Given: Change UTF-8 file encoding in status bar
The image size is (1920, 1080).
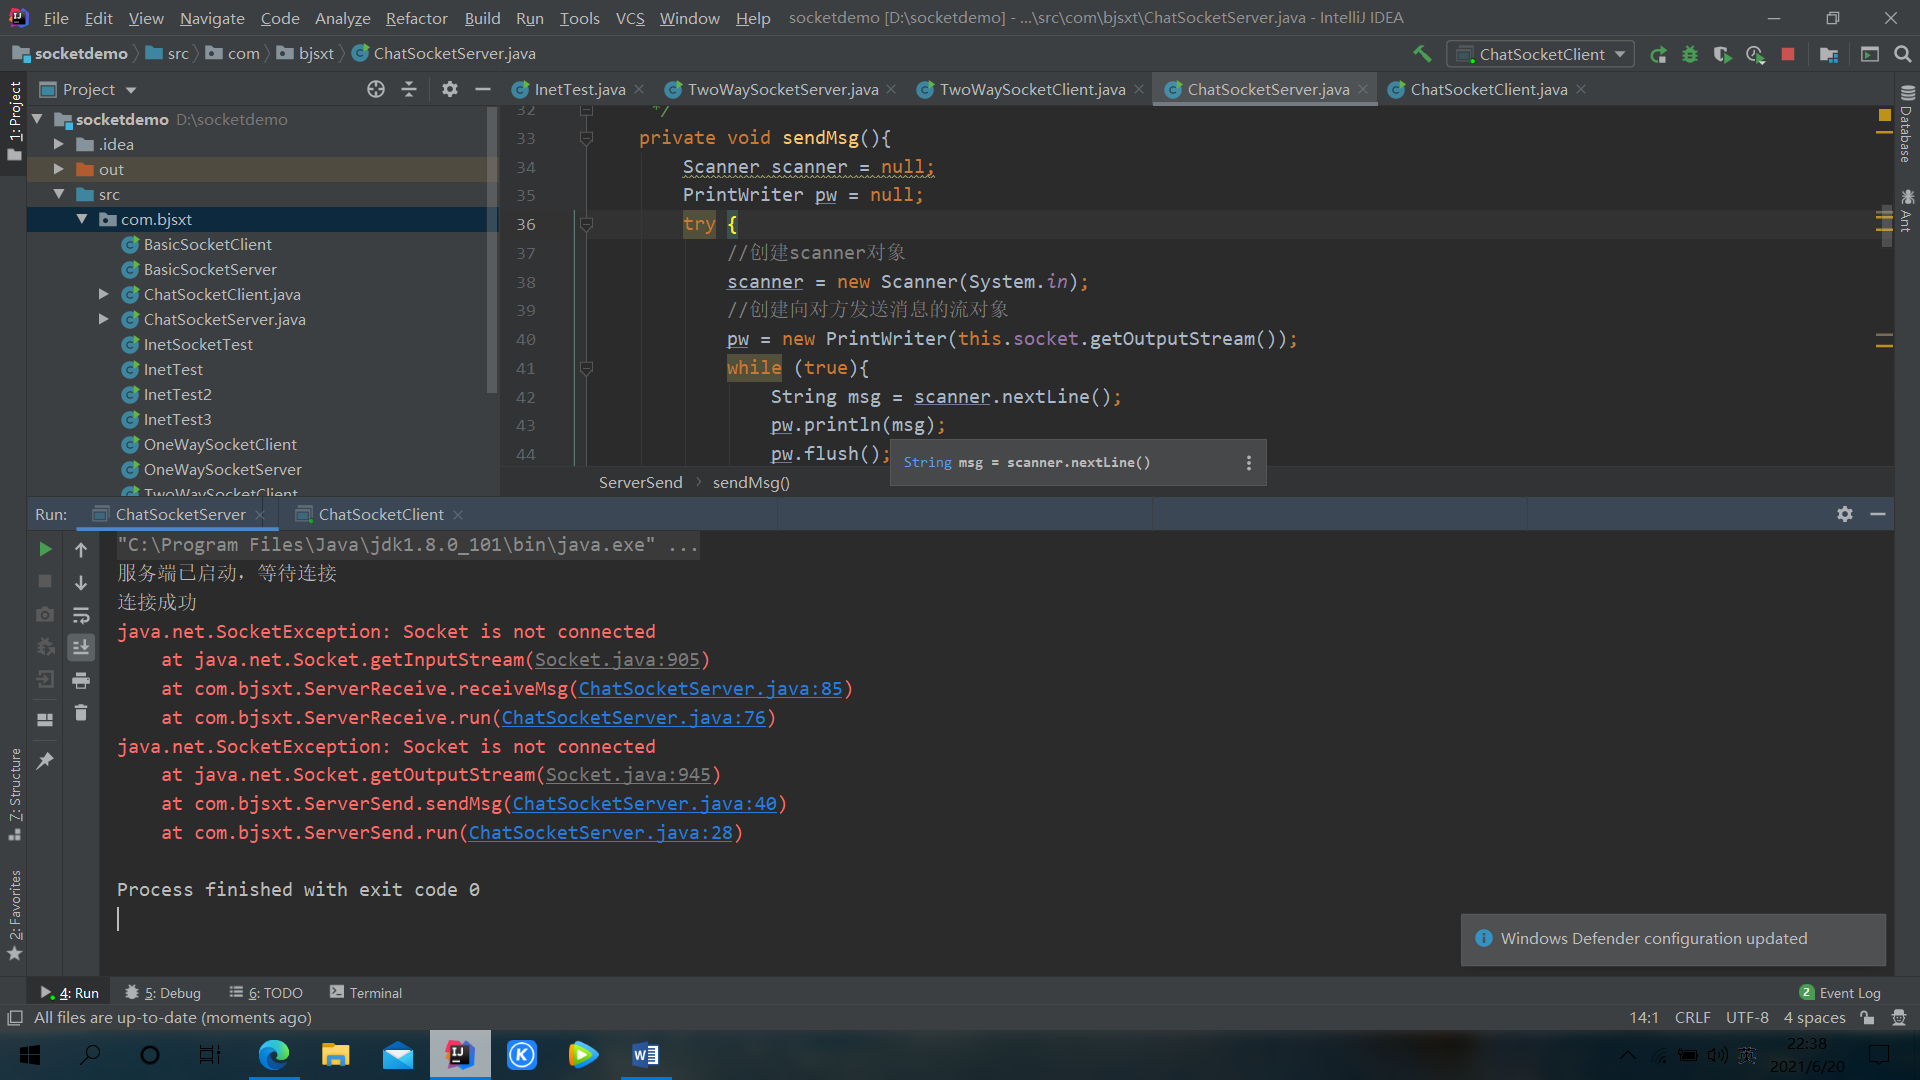Looking at the screenshot, I should click(1747, 1018).
